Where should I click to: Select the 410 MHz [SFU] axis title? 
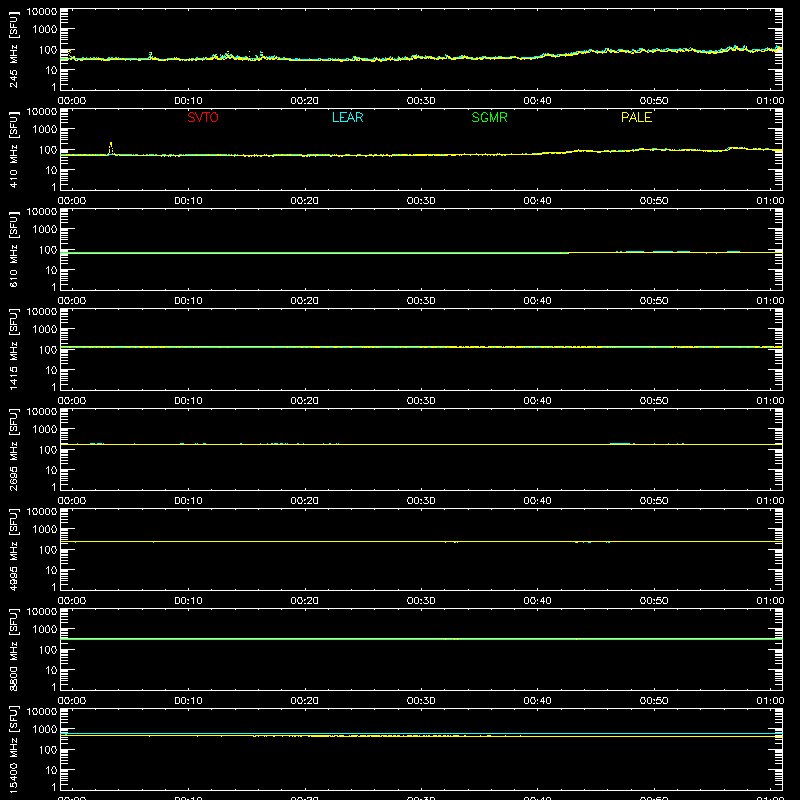point(13,149)
